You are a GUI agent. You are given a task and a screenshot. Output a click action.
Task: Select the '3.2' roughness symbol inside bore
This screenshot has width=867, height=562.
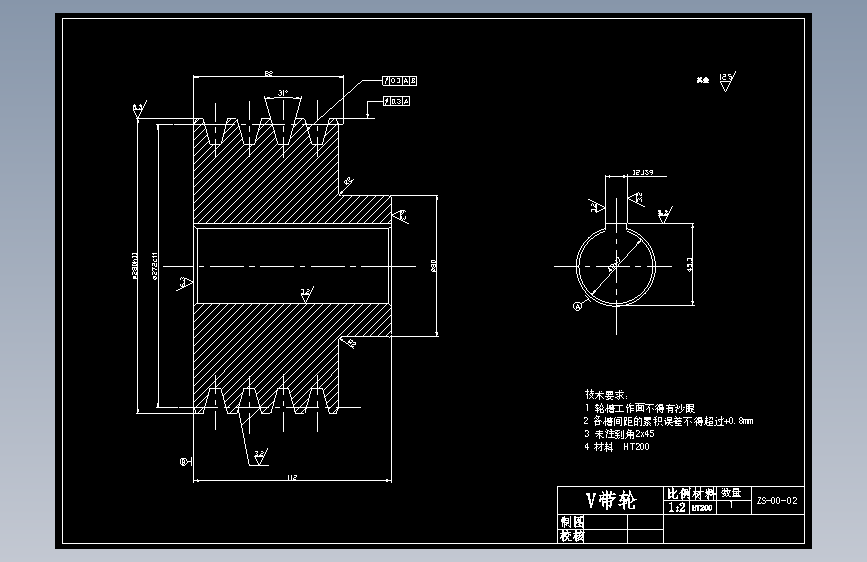coord(306,294)
